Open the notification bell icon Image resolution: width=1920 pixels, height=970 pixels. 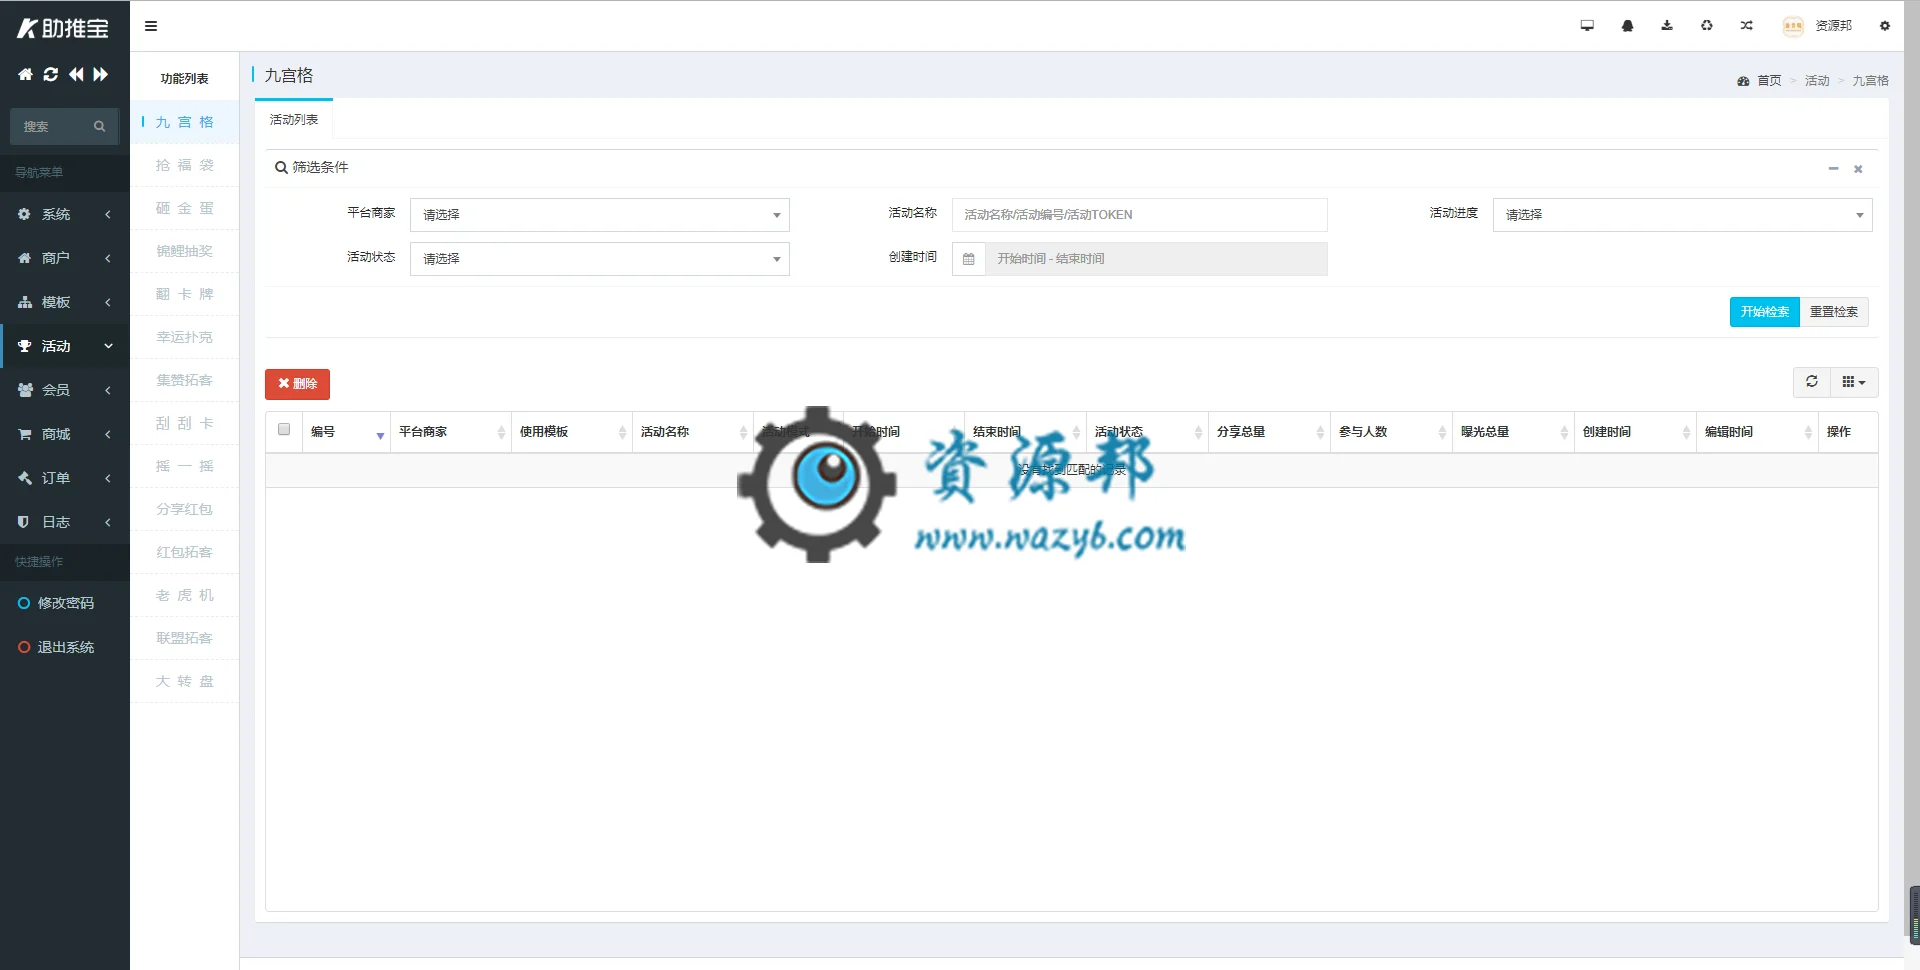1627,26
